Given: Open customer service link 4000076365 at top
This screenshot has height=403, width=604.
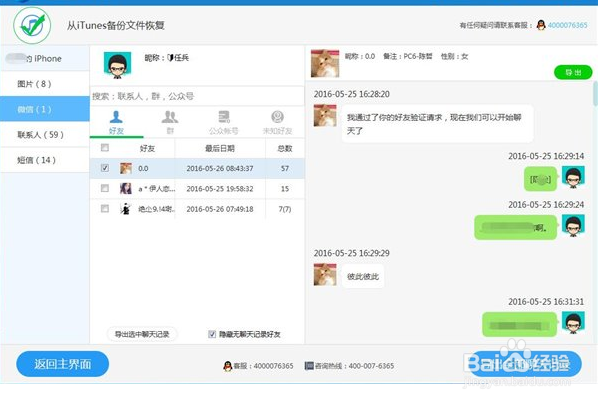Looking at the screenshot, I should click(x=567, y=25).
